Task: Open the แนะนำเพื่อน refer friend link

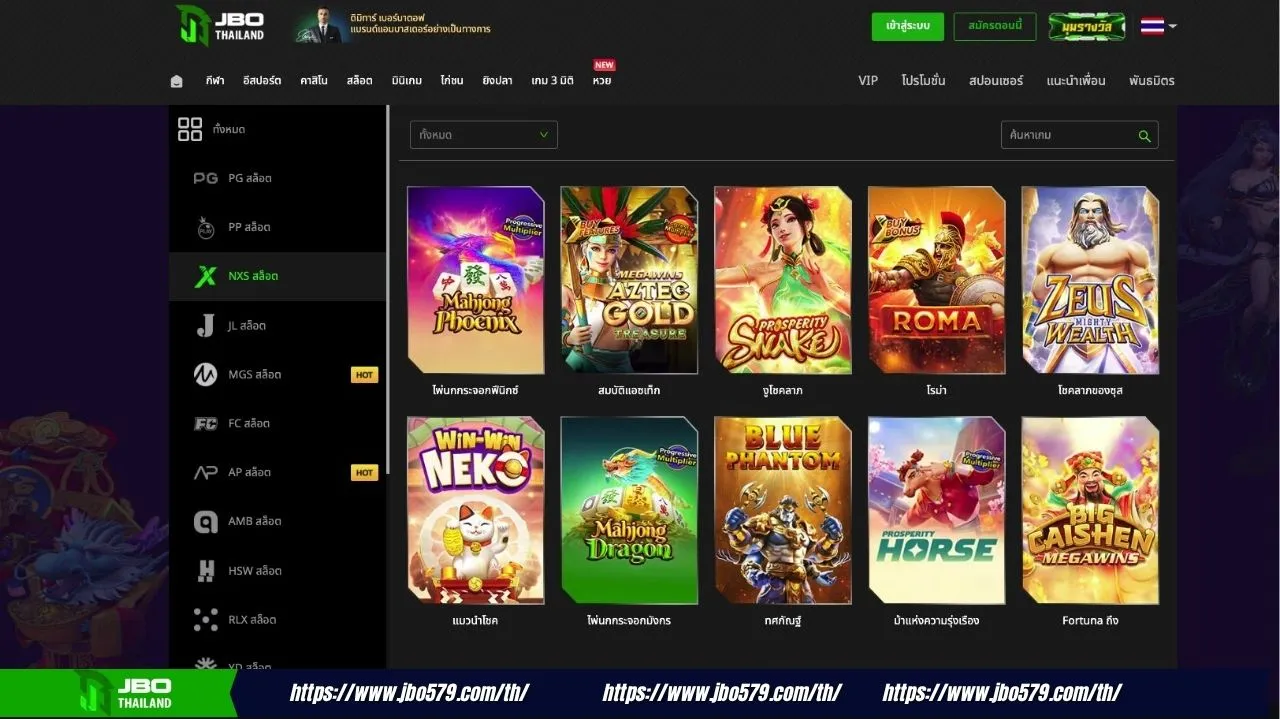Action: pos(1076,81)
